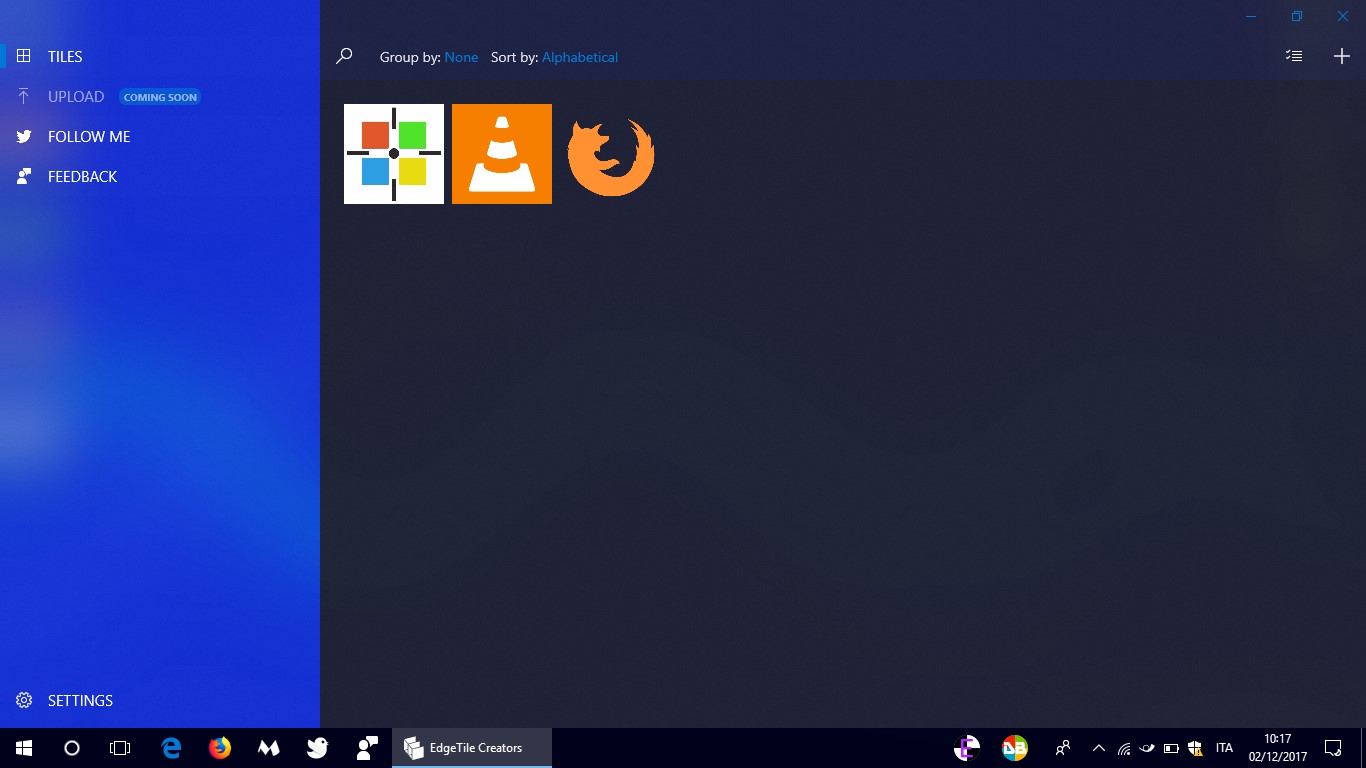
Task: Open the language indicator showing ITA
Action: 1224,747
